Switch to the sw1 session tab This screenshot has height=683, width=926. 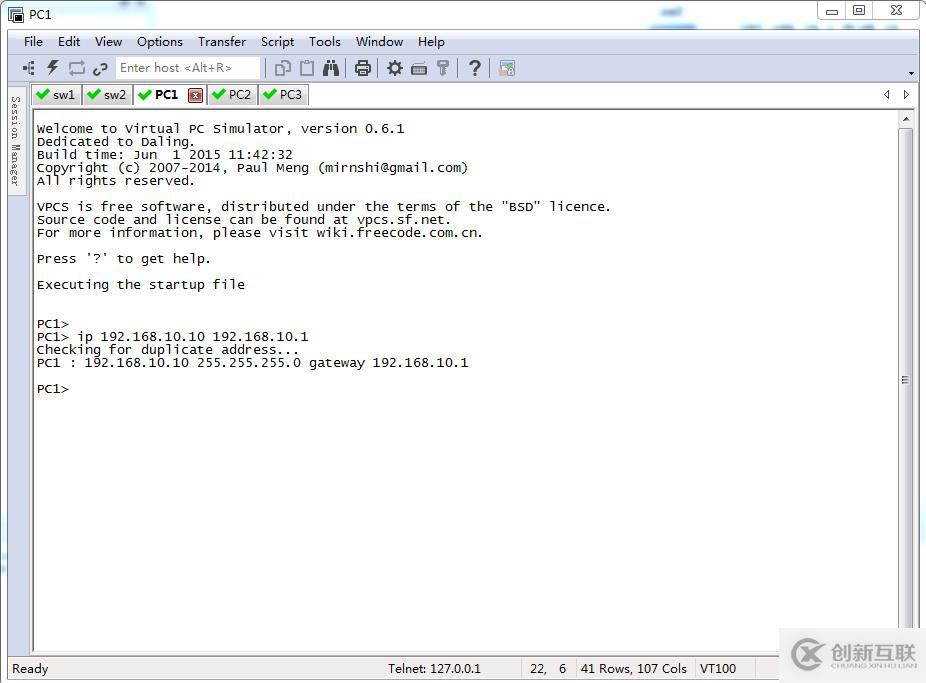click(x=56, y=94)
